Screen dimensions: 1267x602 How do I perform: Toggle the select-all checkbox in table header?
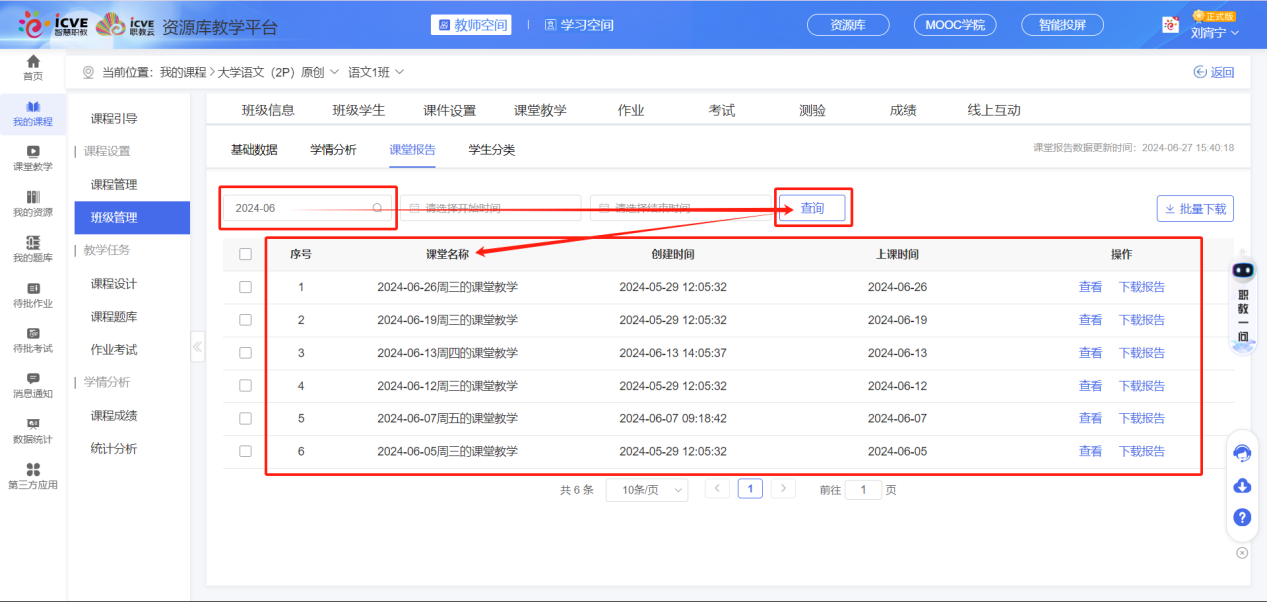pyautogui.click(x=245, y=255)
